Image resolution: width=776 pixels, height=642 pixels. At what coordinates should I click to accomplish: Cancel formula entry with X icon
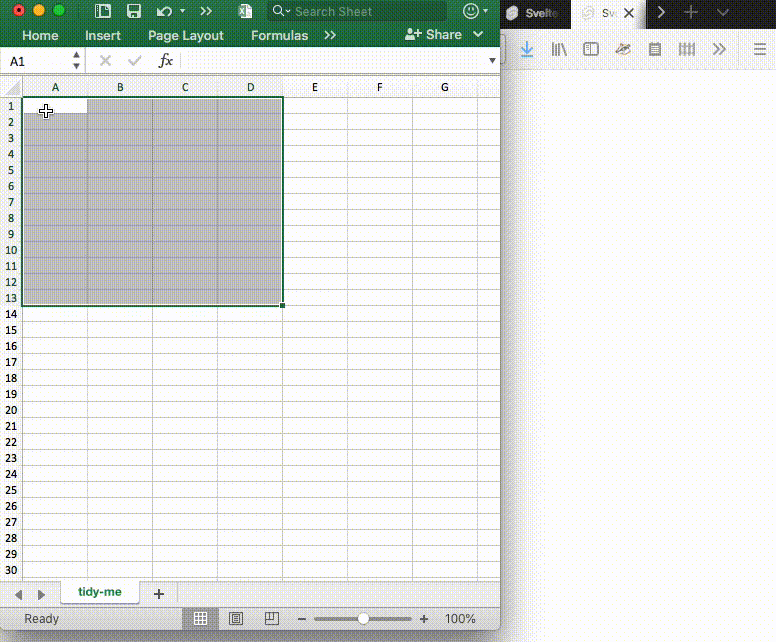click(x=105, y=61)
